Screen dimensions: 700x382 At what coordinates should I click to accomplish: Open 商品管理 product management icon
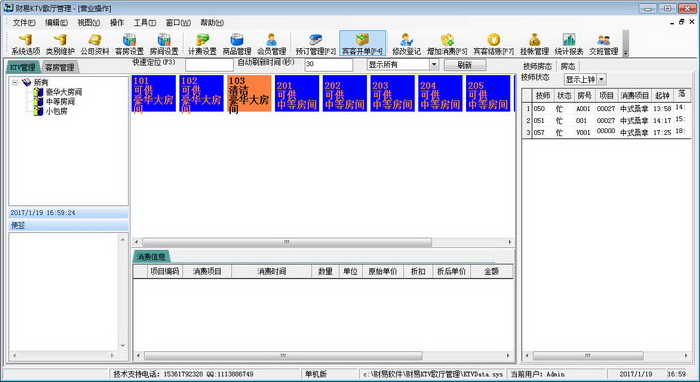237,44
